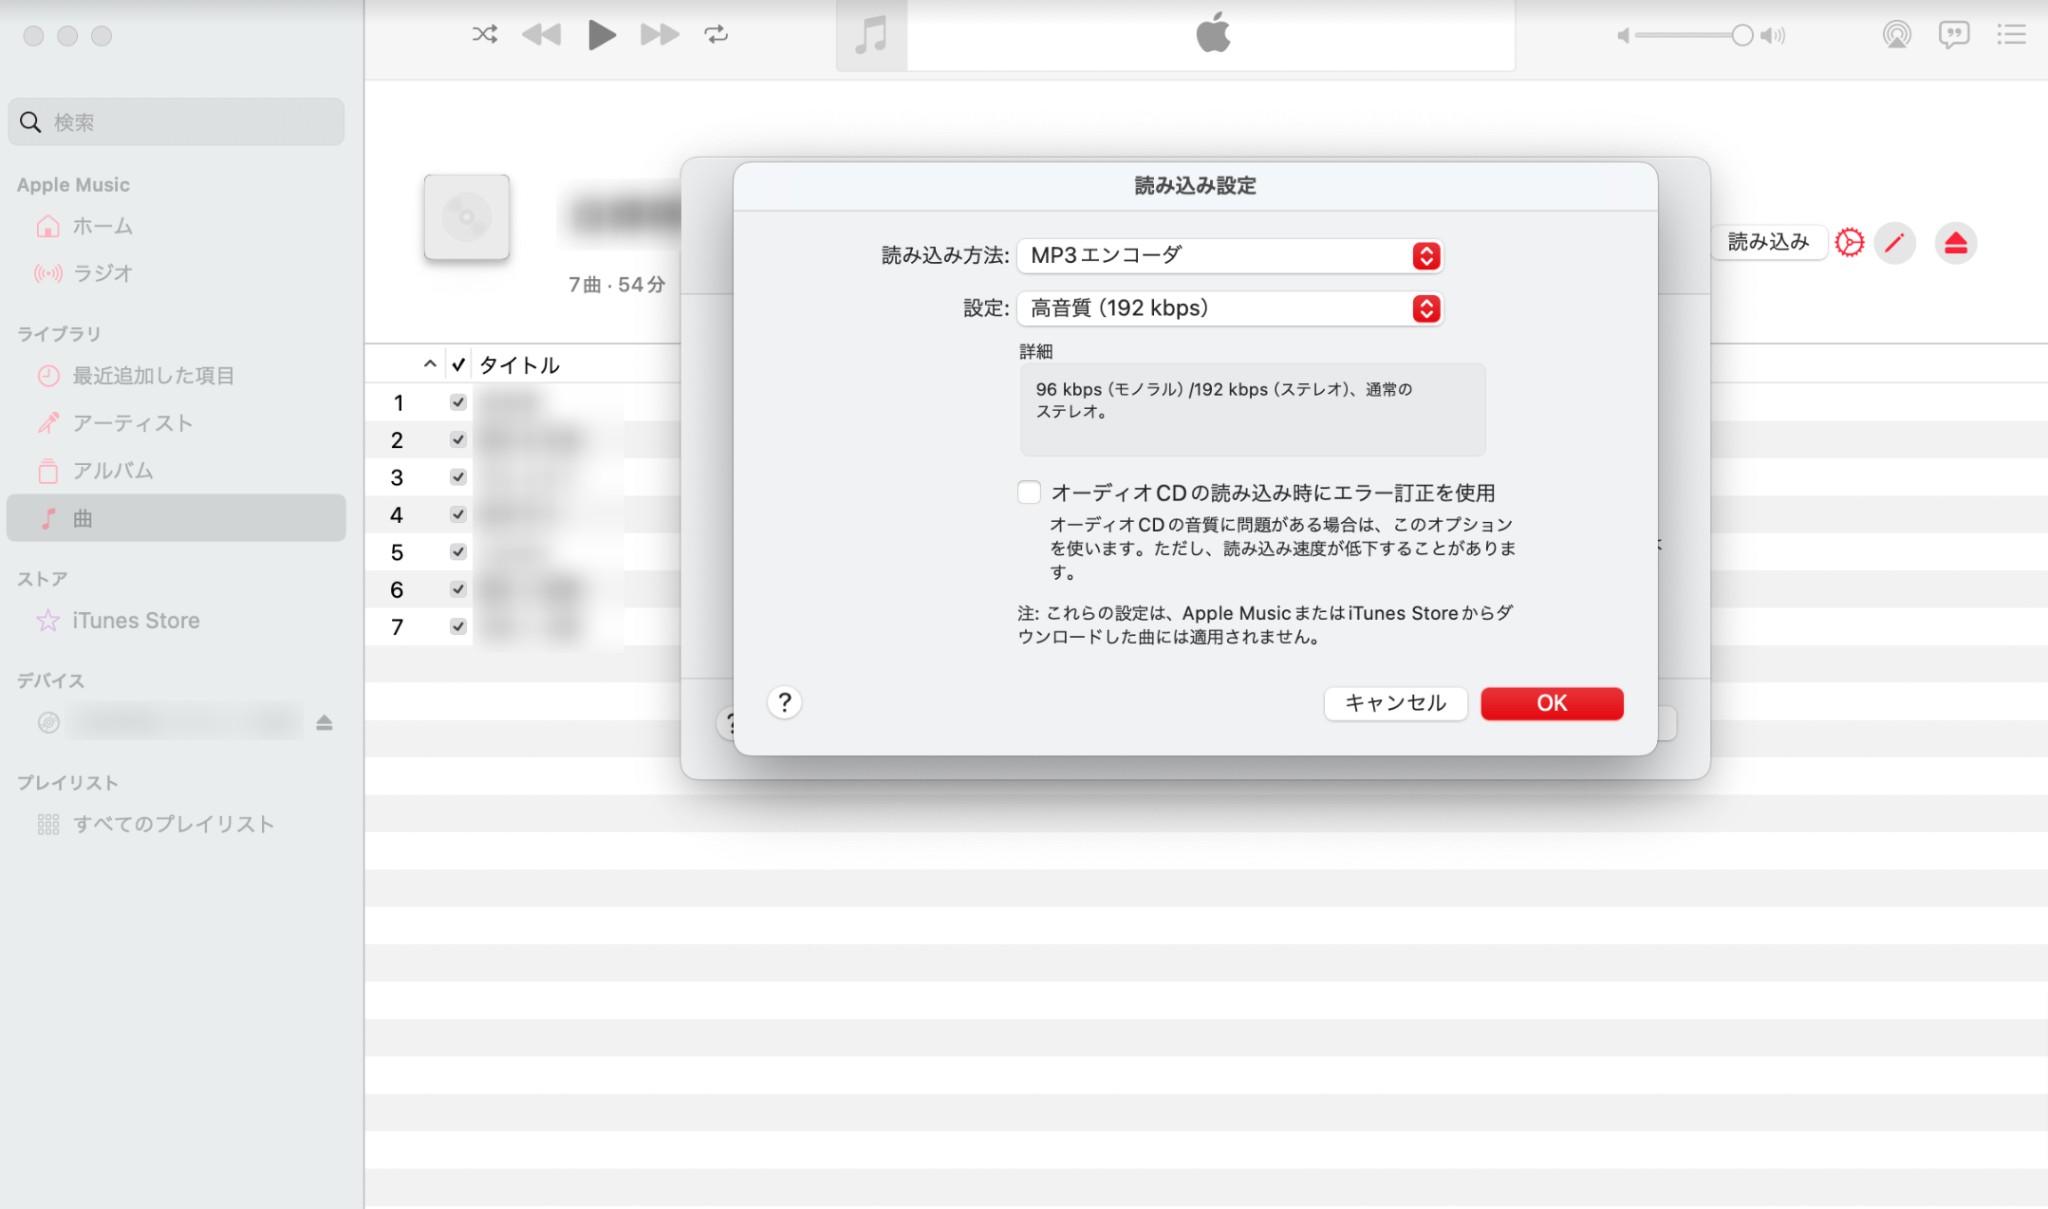
Task: Sort by the タイトル column header
Action: (x=519, y=365)
